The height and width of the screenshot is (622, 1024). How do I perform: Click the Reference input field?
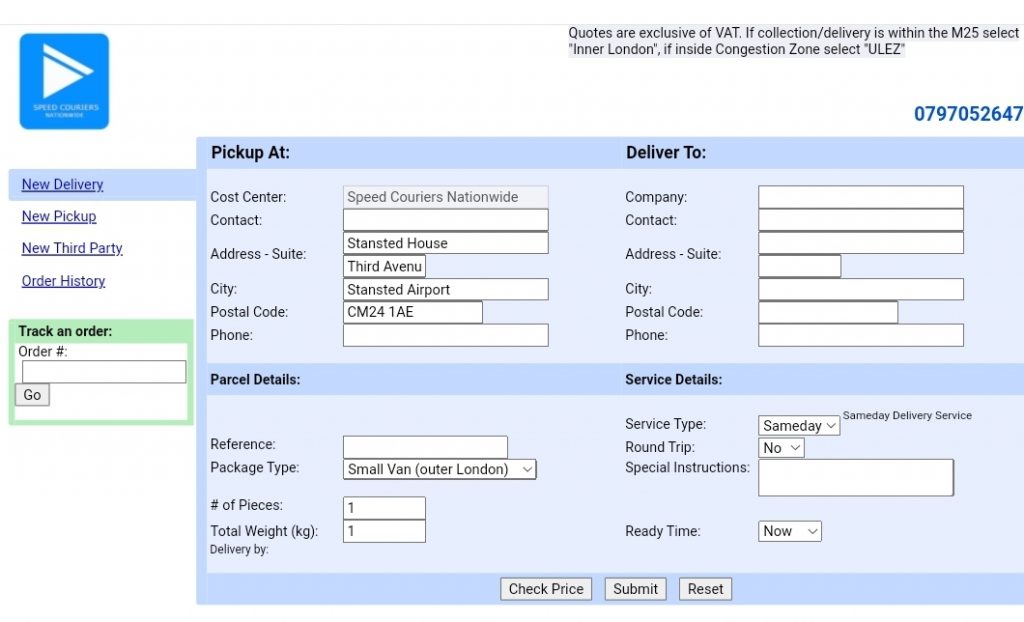pyautogui.click(x=425, y=447)
